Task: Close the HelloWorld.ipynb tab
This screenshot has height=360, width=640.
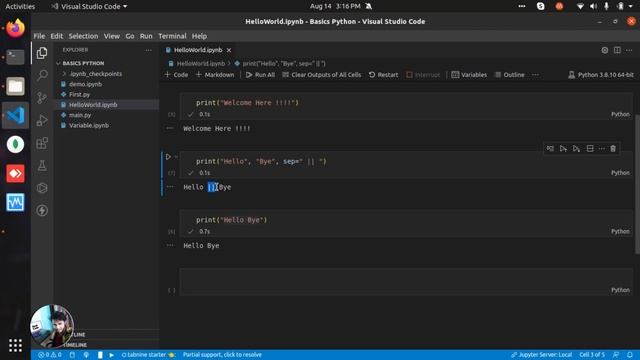Action: (229, 50)
